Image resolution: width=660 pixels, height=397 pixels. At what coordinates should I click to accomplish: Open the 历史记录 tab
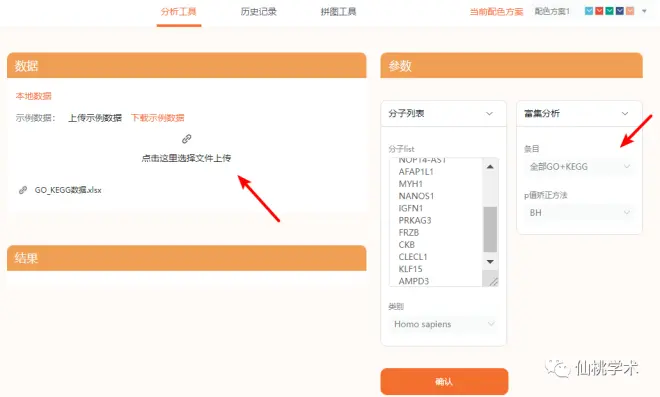(x=258, y=12)
